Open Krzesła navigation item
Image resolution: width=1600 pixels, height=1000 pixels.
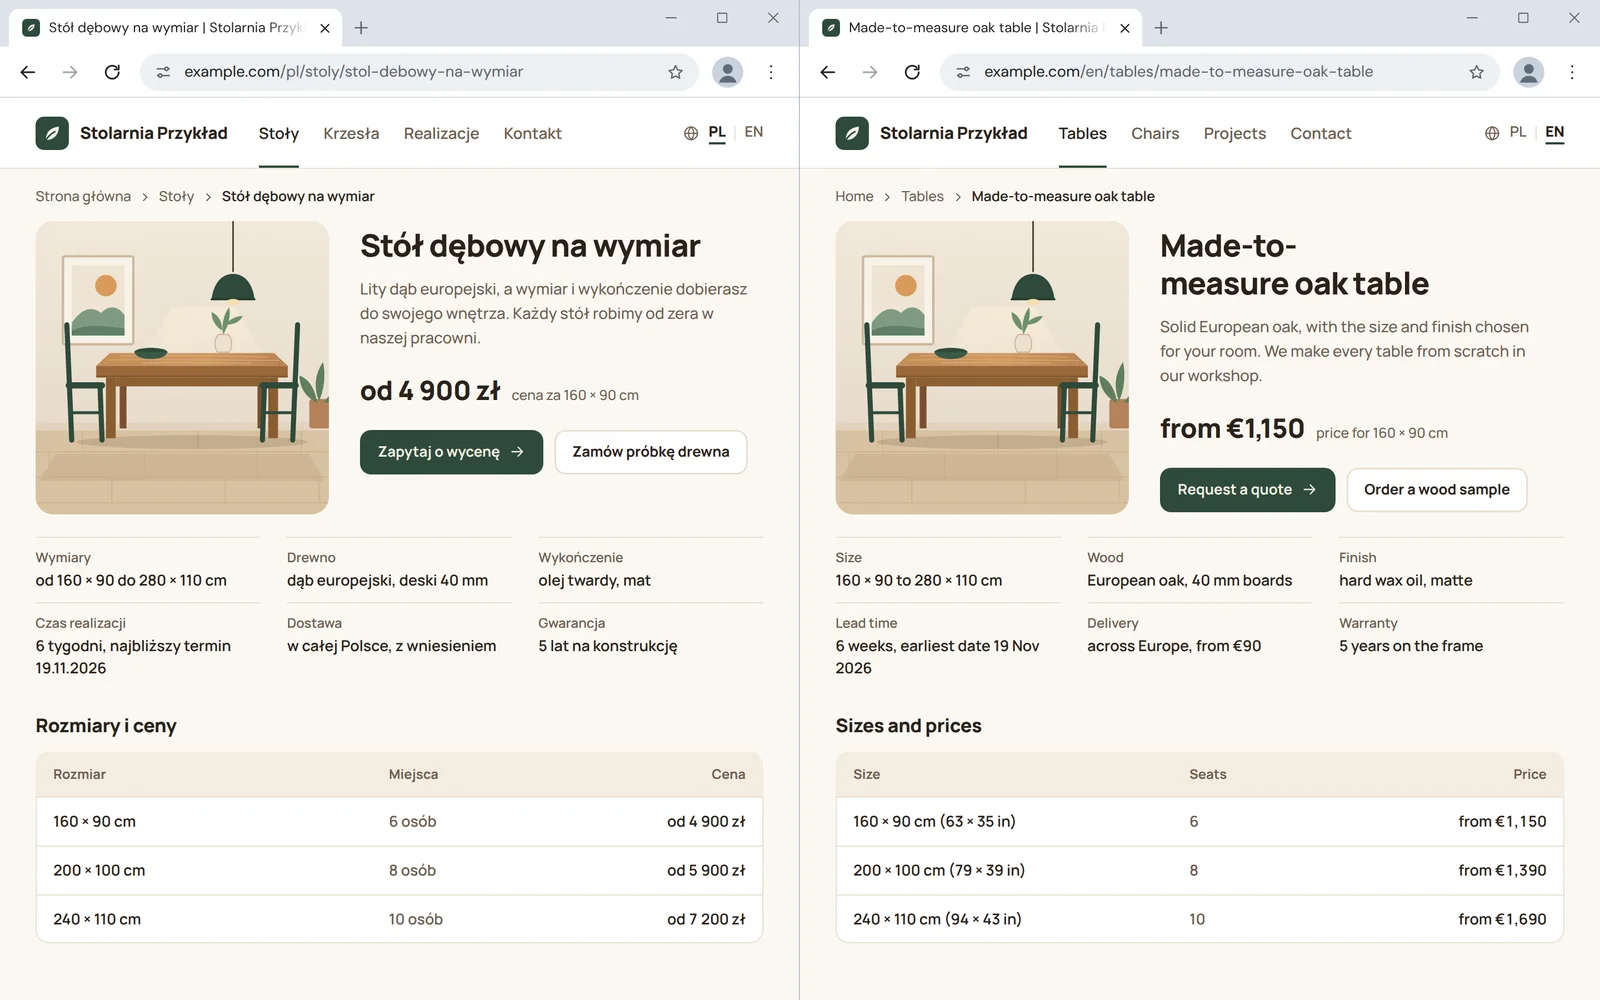351,133
